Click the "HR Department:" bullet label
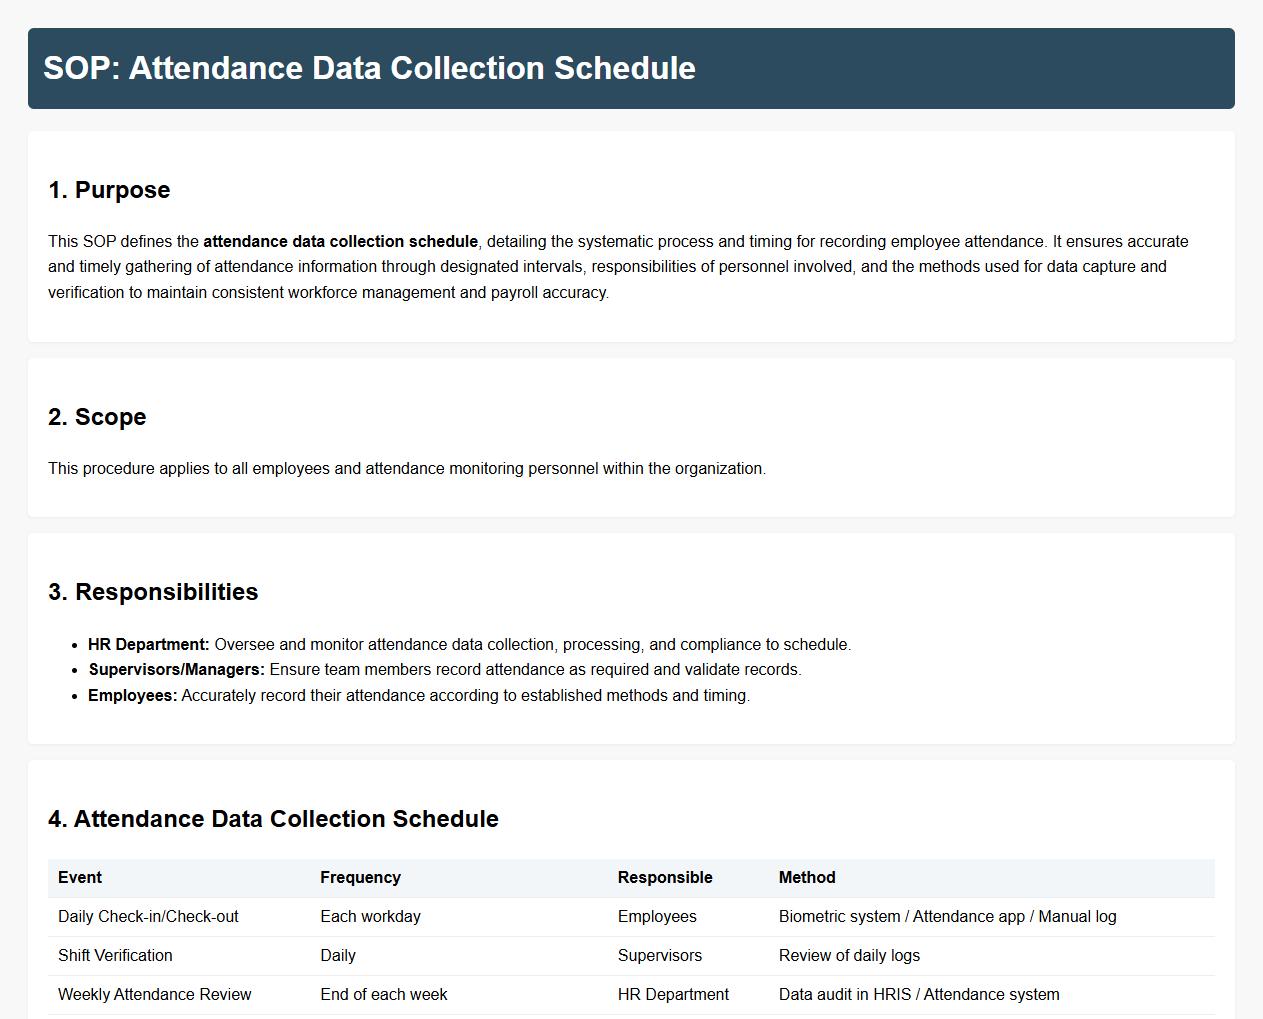 (149, 645)
